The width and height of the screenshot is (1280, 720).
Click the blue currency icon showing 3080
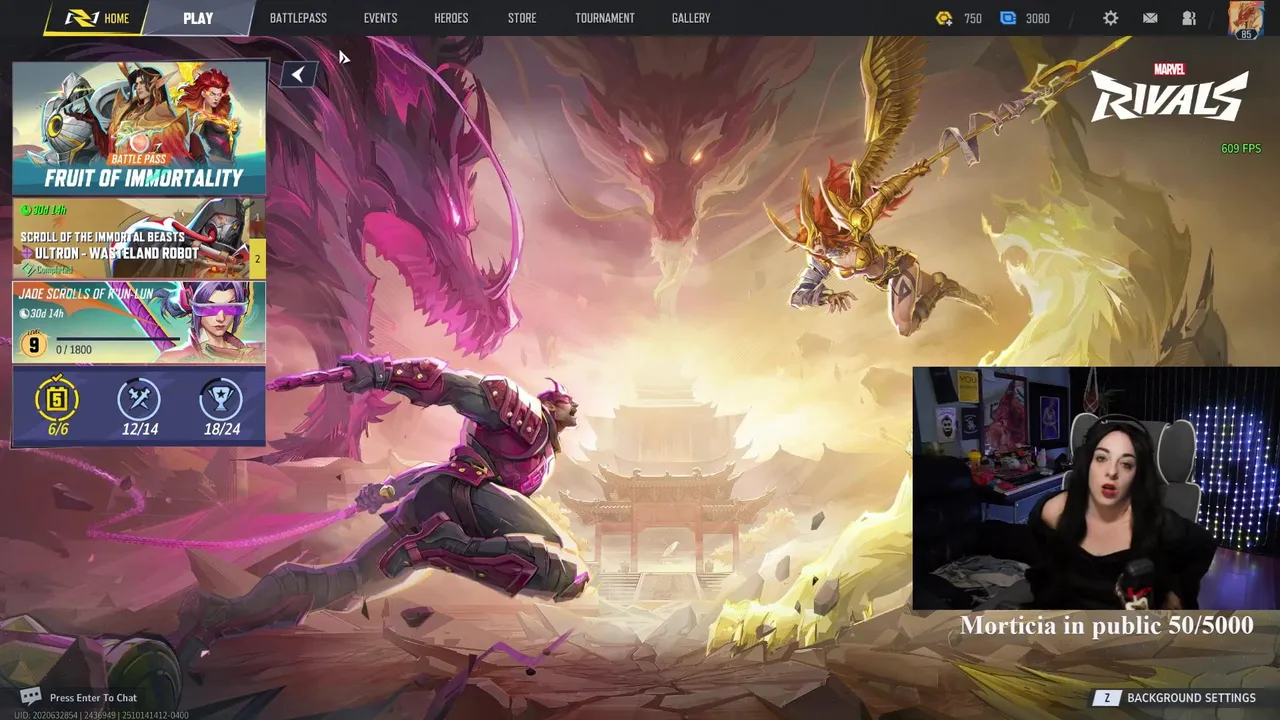1008,18
